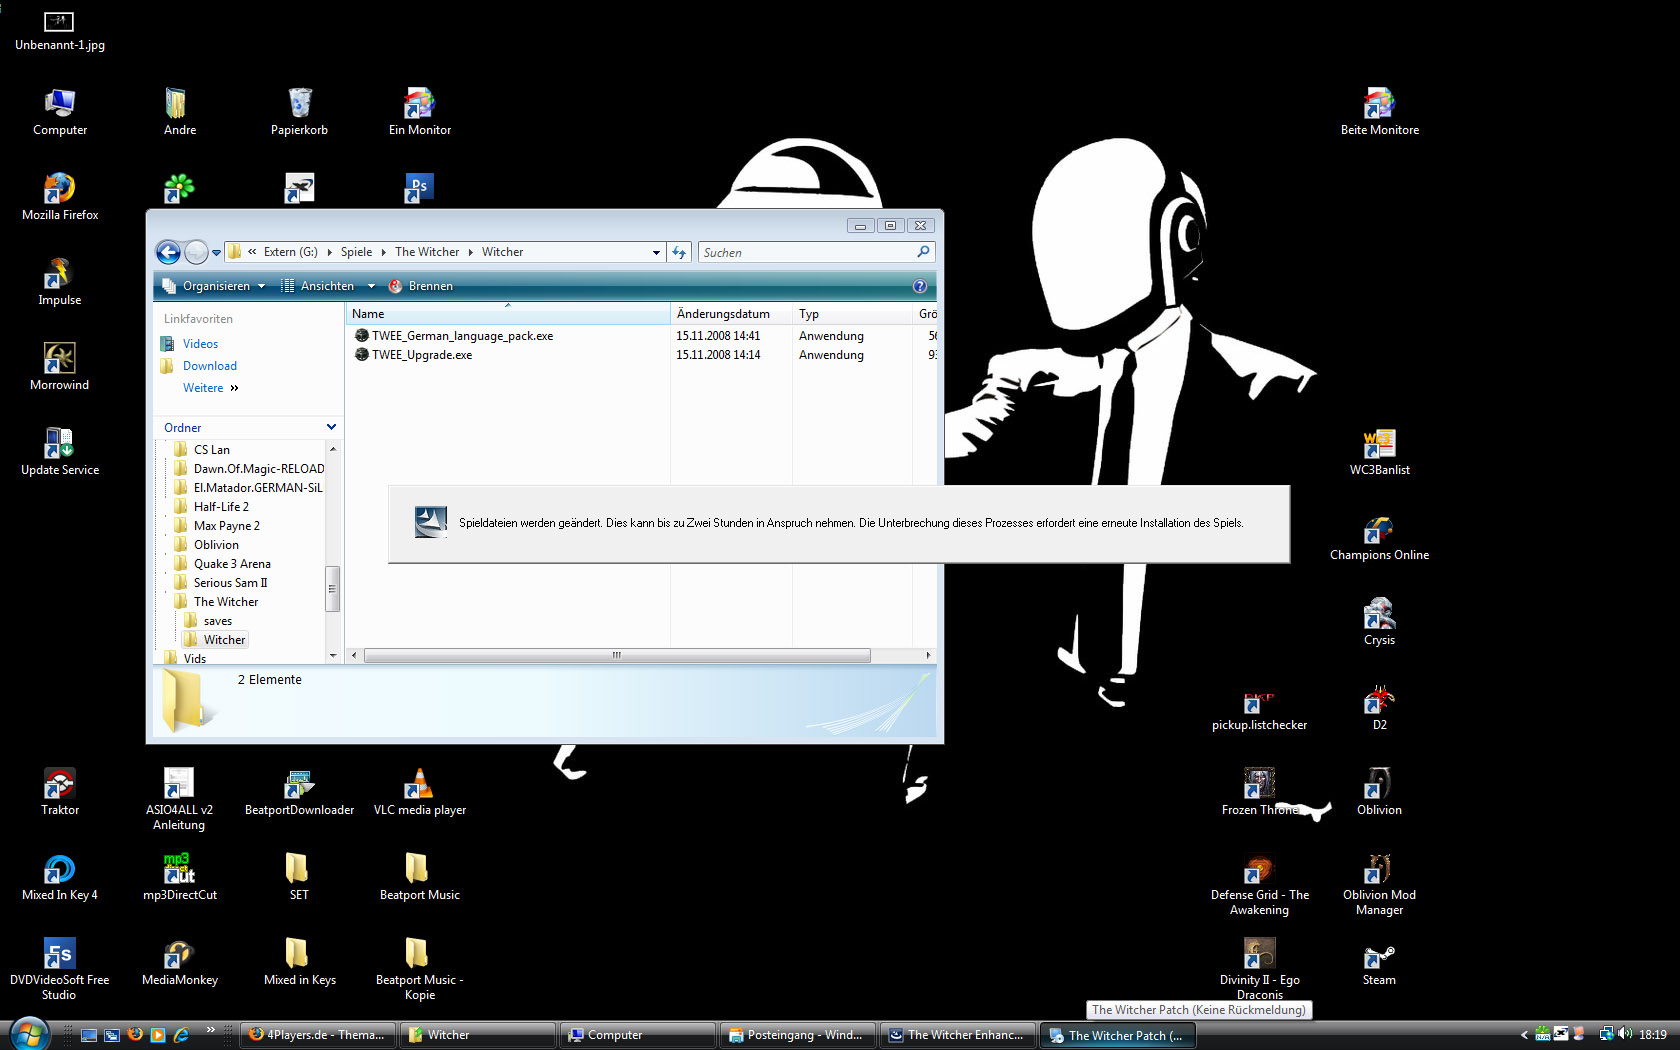Launch the Morrowind desktop shortcut
The height and width of the screenshot is (1050, 1680).
(x=60, y=366)
